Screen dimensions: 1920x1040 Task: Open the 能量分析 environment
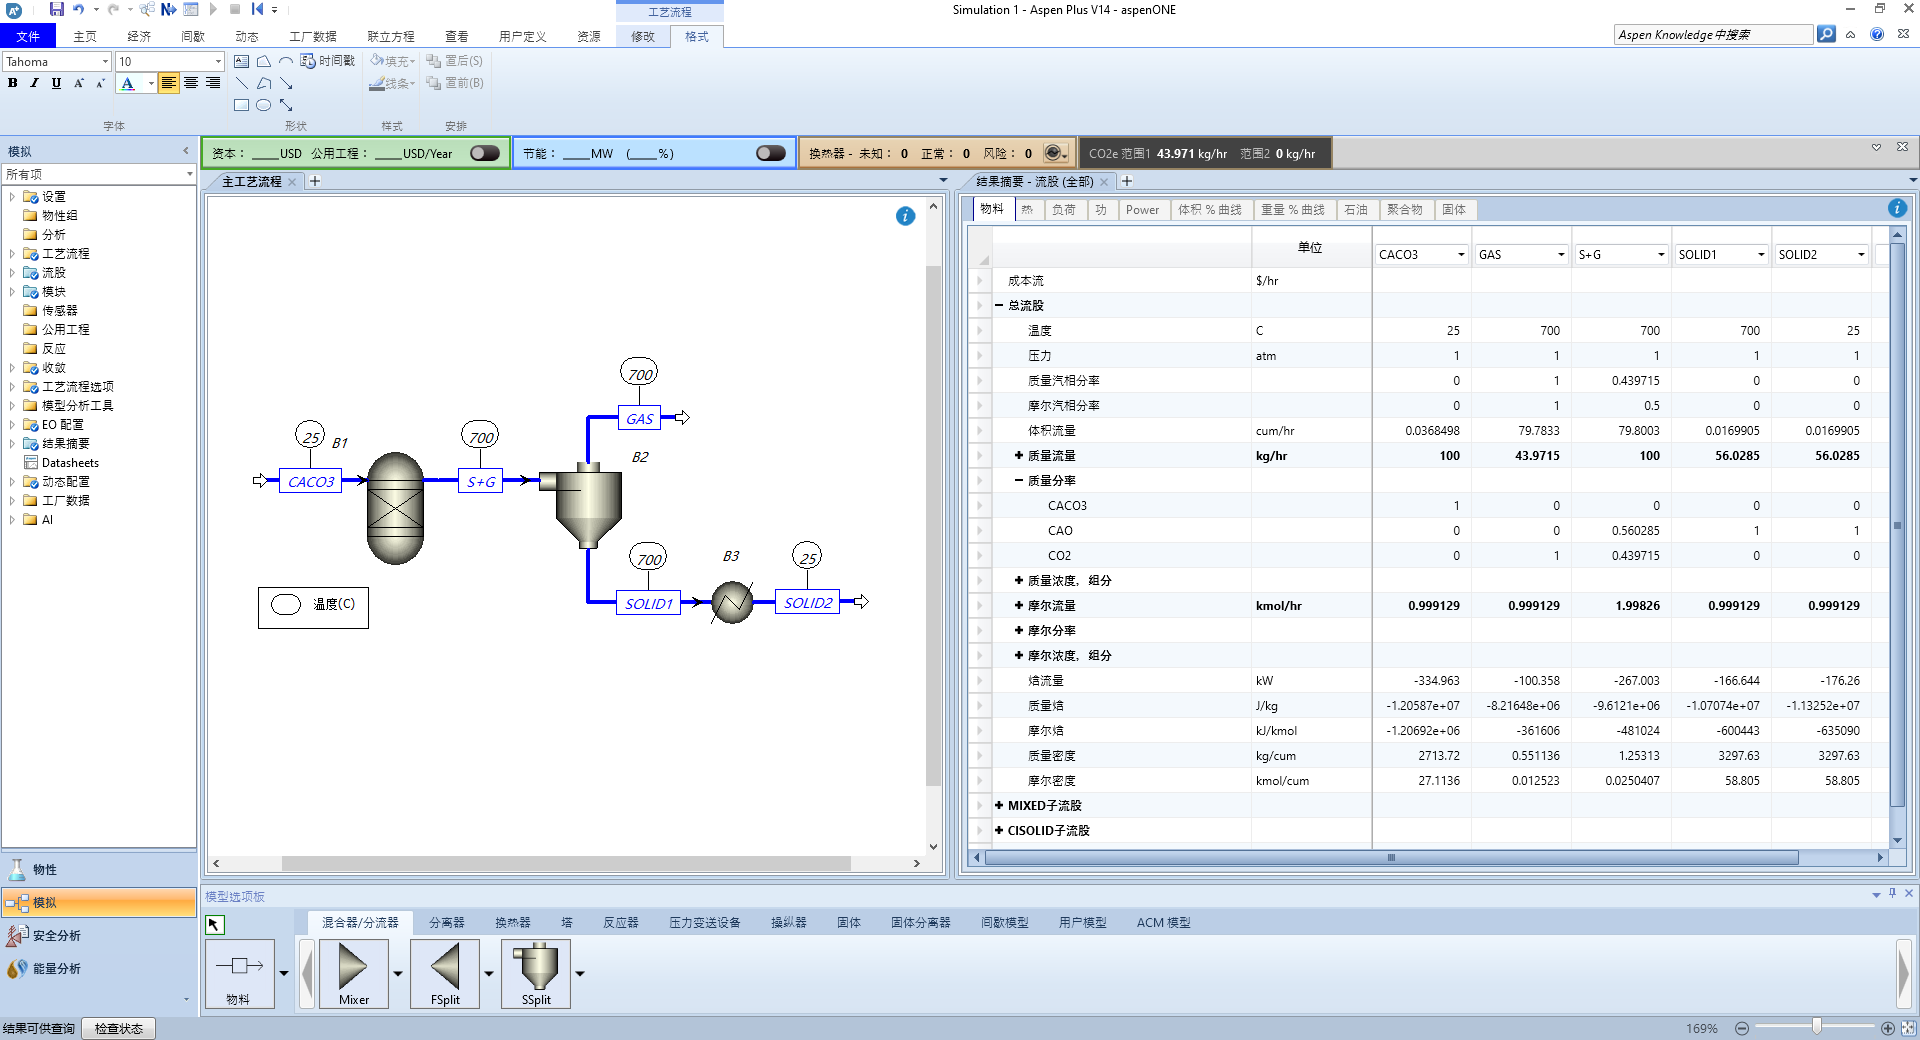pyautogui.click(x=99, y=968)
